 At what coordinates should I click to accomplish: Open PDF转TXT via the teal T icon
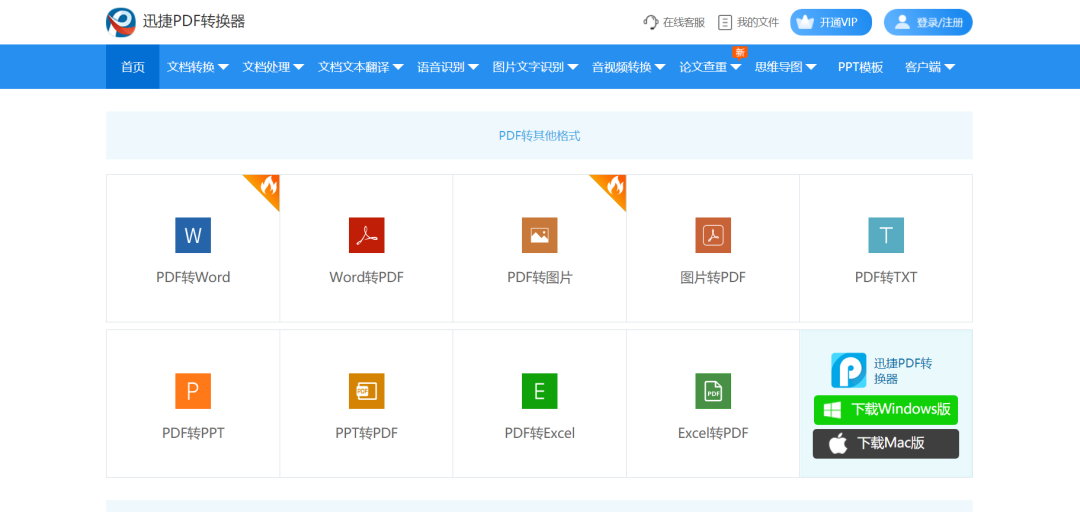(x=886, y=235)
